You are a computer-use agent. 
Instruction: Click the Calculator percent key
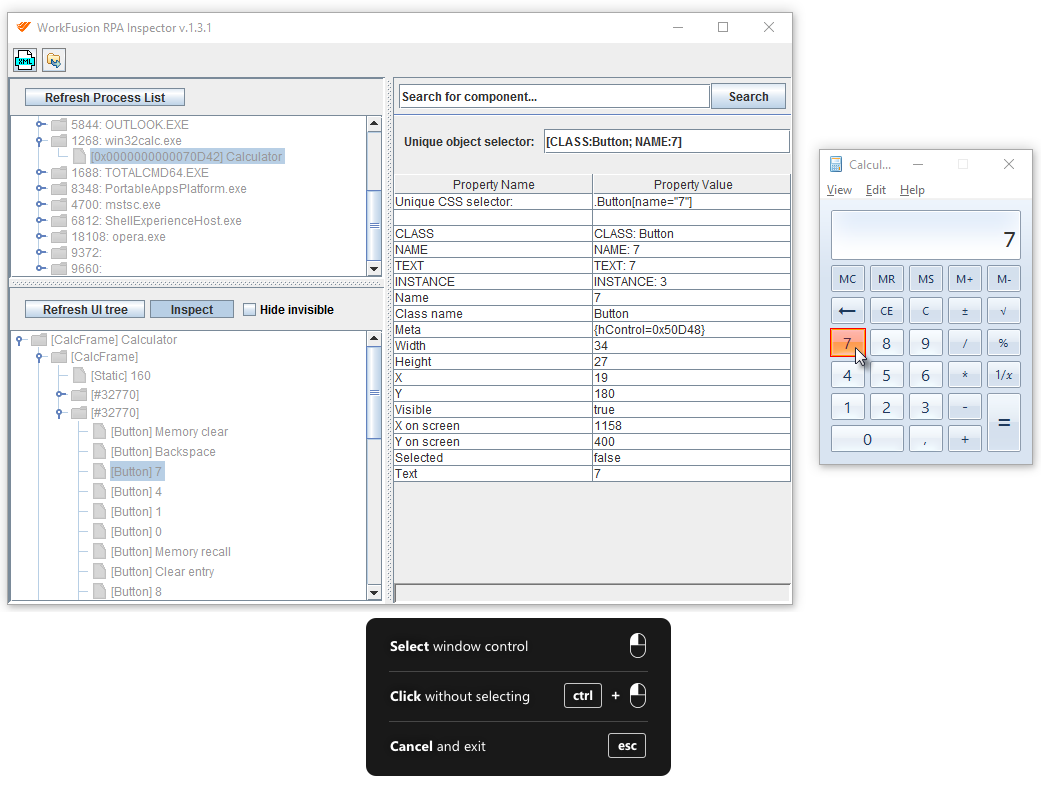pyautogui.click(x=1004, y=343)
